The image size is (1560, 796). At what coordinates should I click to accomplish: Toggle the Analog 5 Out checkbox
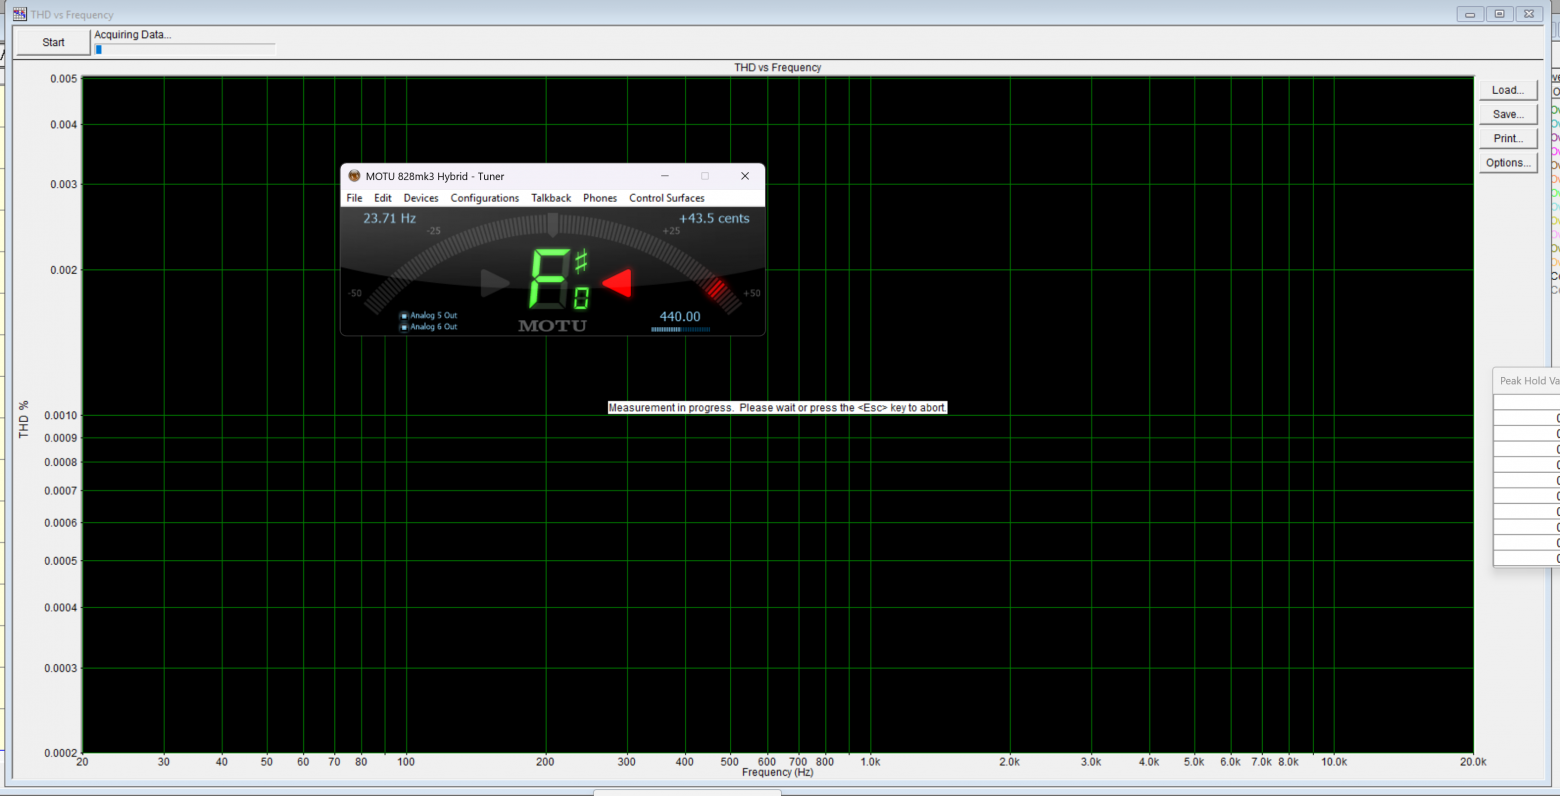[404, 316]
